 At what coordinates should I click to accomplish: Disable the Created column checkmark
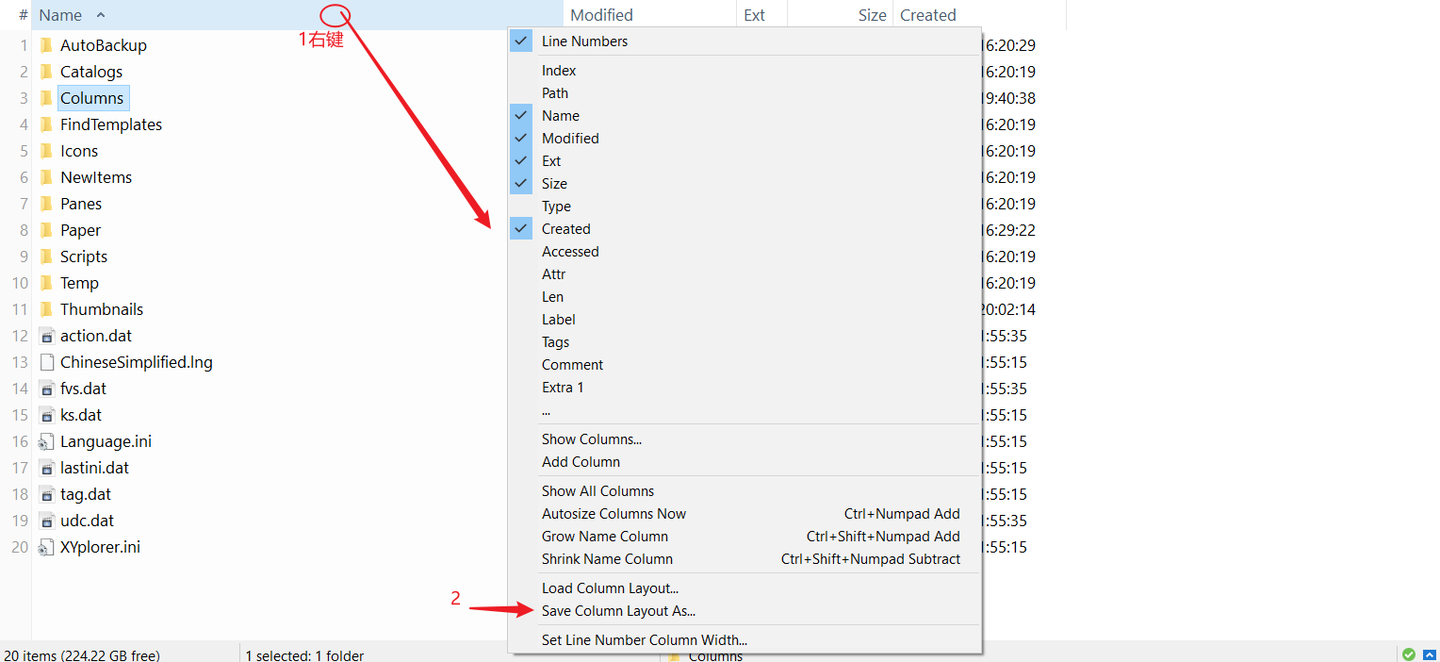tap(521, 229)
